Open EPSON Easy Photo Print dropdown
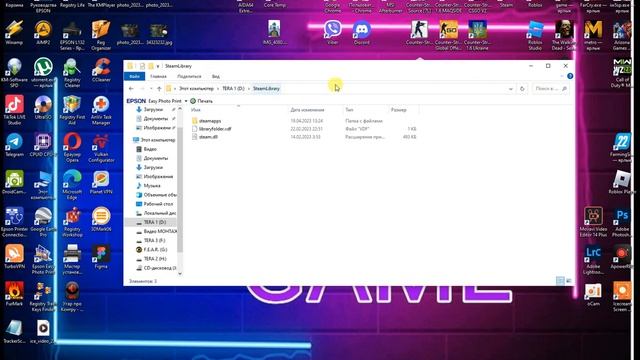The image size is (640, 360). click(x=186, y=101)
